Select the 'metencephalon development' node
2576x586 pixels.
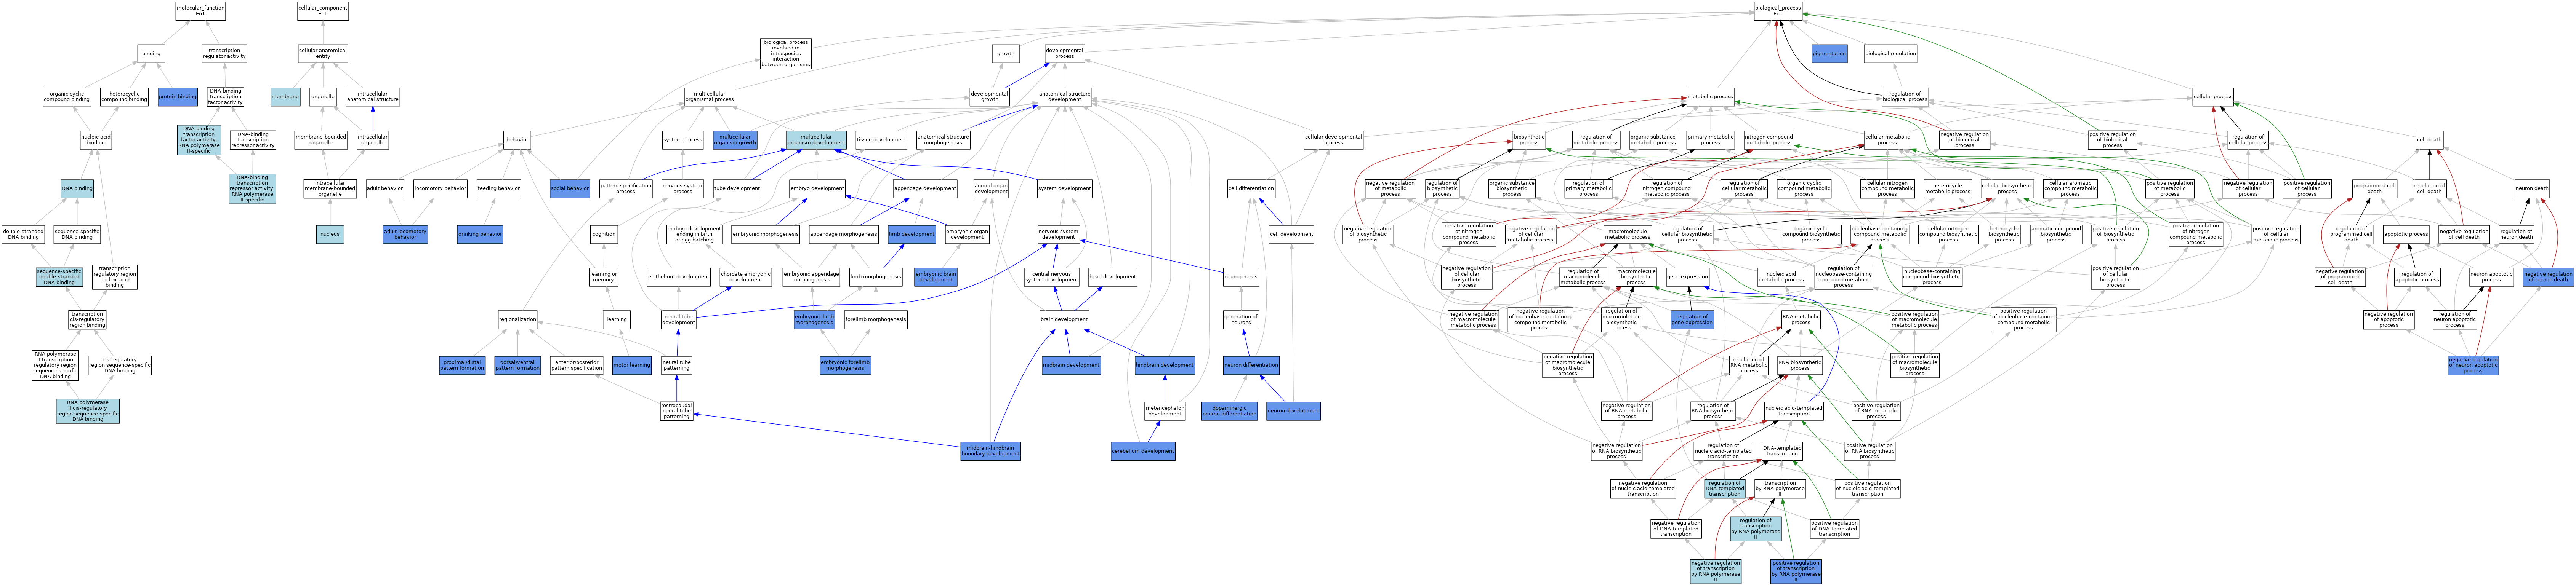1165,411
